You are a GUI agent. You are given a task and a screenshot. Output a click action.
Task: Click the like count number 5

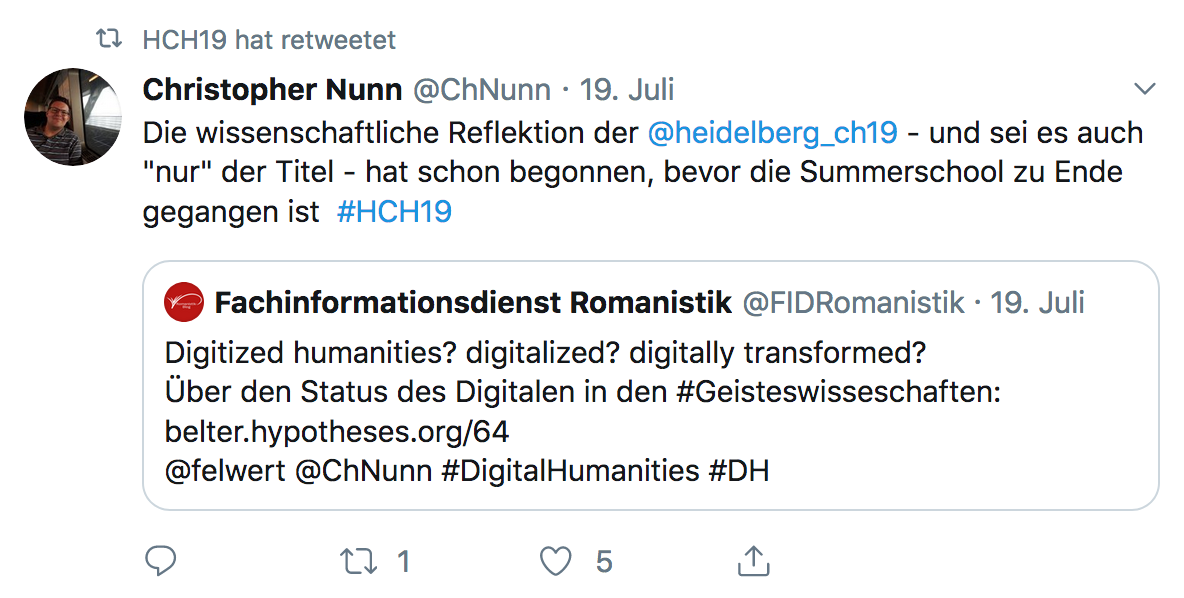click(x=604, y=562)
